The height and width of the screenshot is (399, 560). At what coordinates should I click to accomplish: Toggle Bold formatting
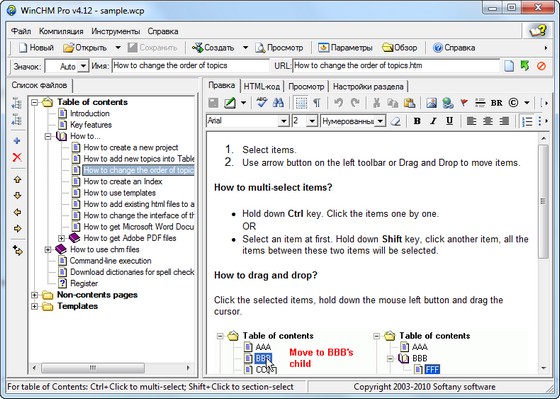tap(417, 121)
